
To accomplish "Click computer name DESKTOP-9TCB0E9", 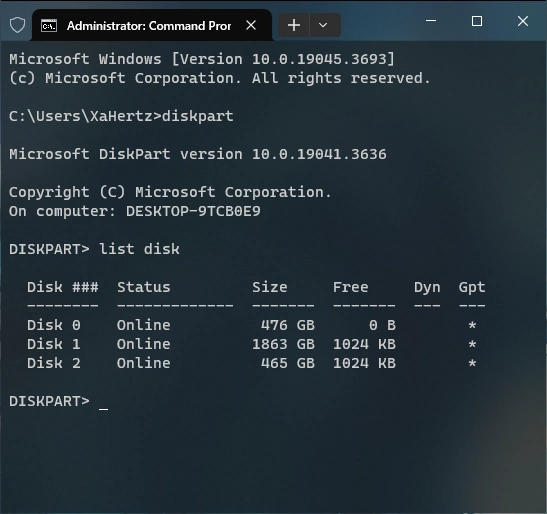I will (x=193, y=211).
